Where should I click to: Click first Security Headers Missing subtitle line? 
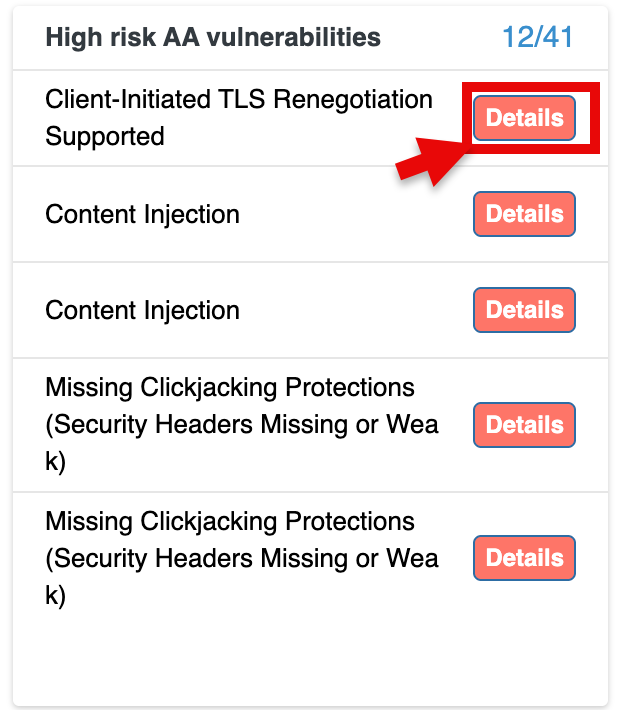(x=242, y=424)
